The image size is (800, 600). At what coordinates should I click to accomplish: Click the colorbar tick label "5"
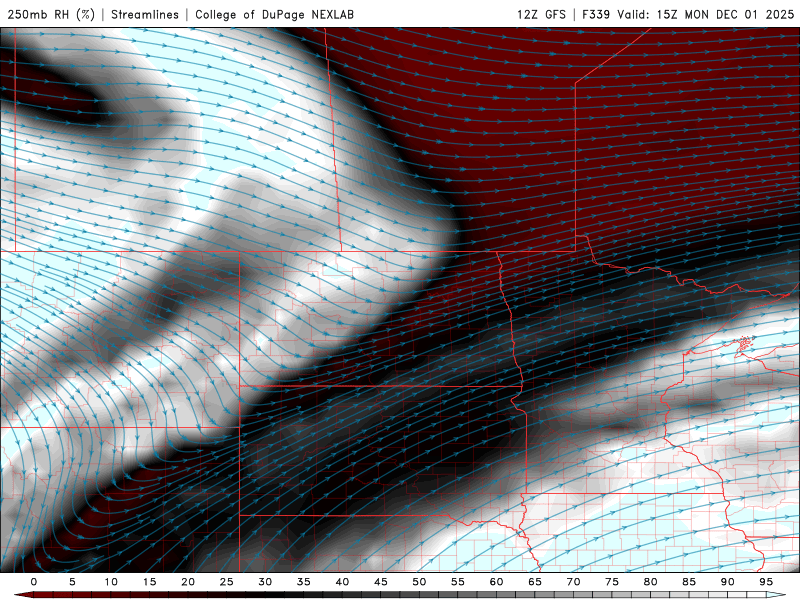[x=72, y=582]
